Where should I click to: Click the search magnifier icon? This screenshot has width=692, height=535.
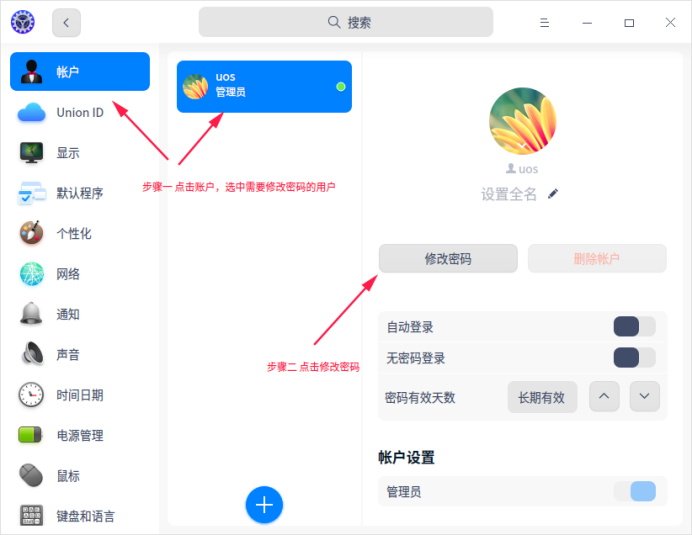(334, 22)
